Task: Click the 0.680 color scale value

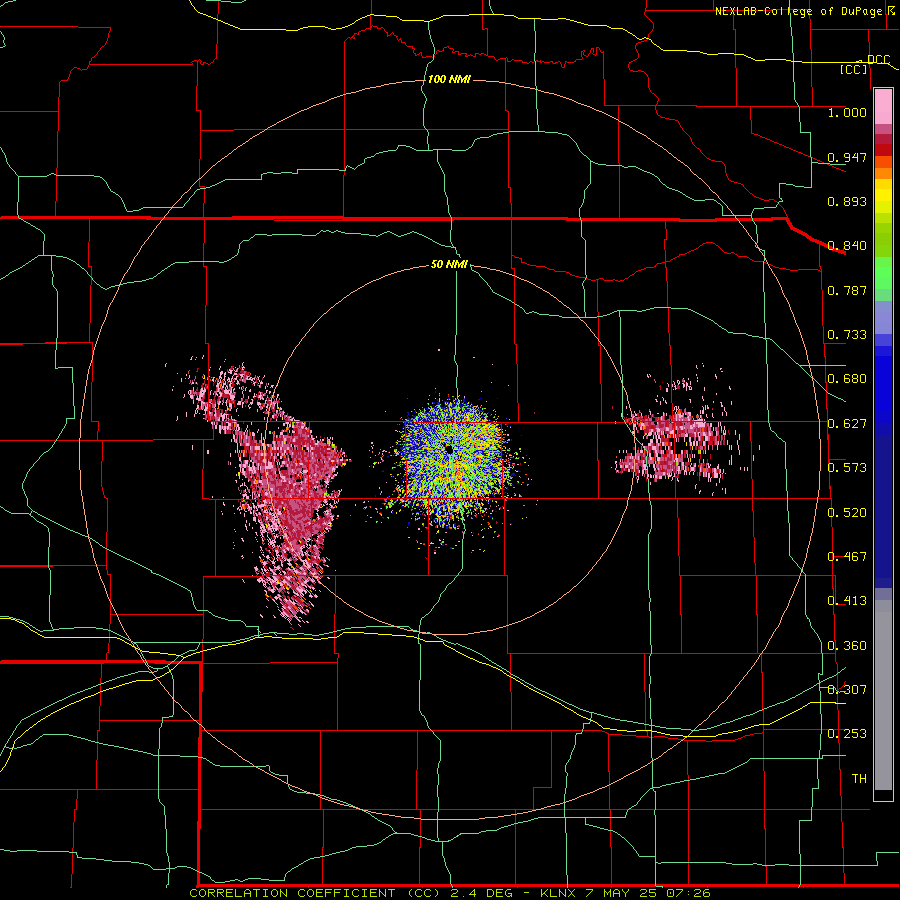Action: (847, 379)
